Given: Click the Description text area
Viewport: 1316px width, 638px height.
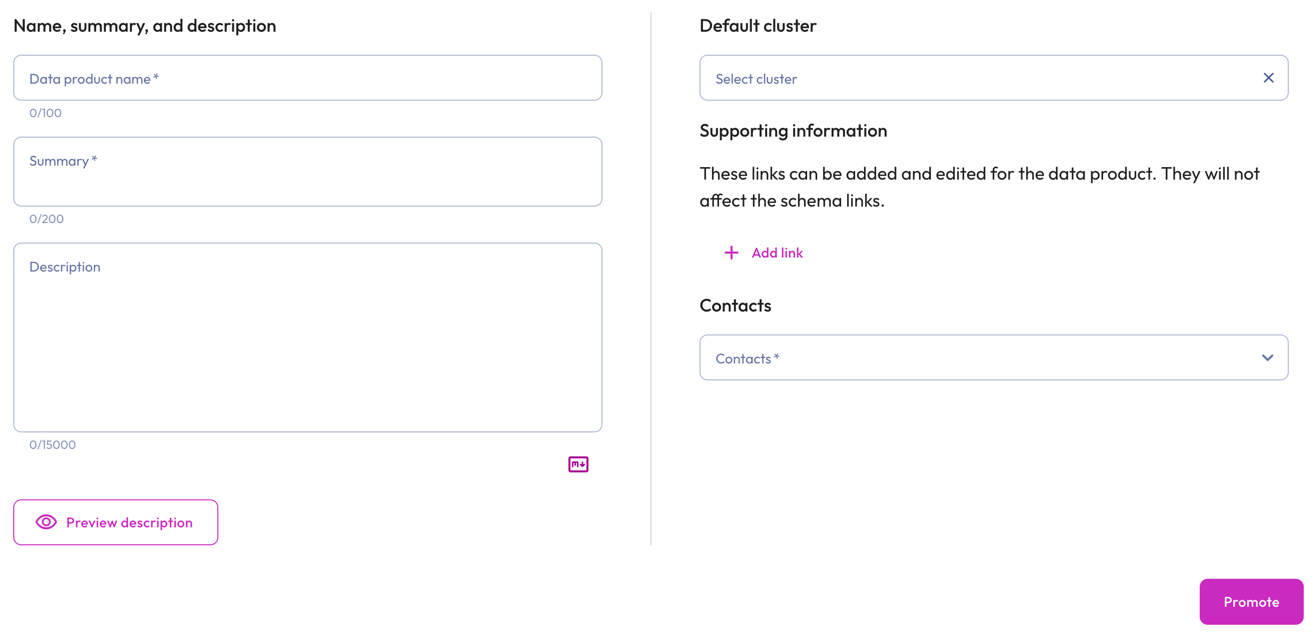Looking at the screenshot, I should pyautogui.click(x=307, y=337).
